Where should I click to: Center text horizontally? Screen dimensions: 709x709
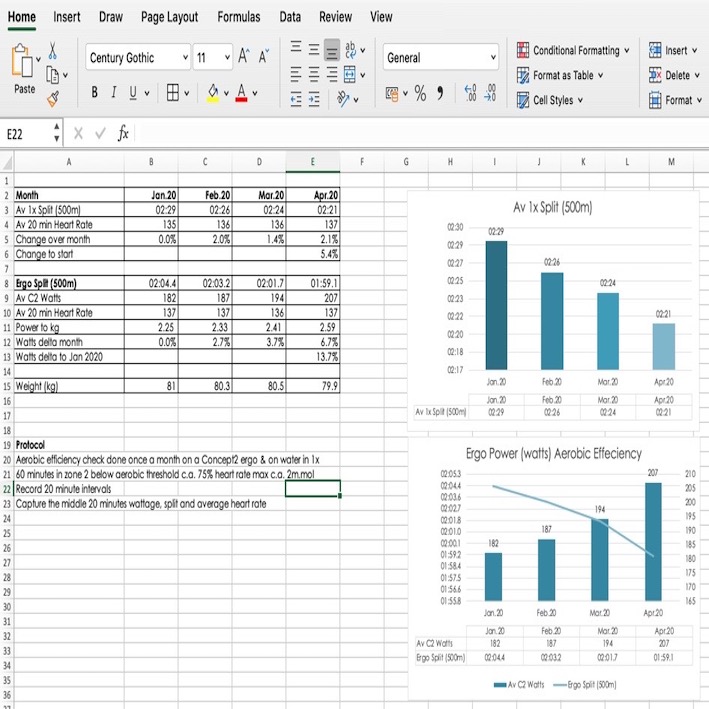pyautogui.click(x=314, y=74)
